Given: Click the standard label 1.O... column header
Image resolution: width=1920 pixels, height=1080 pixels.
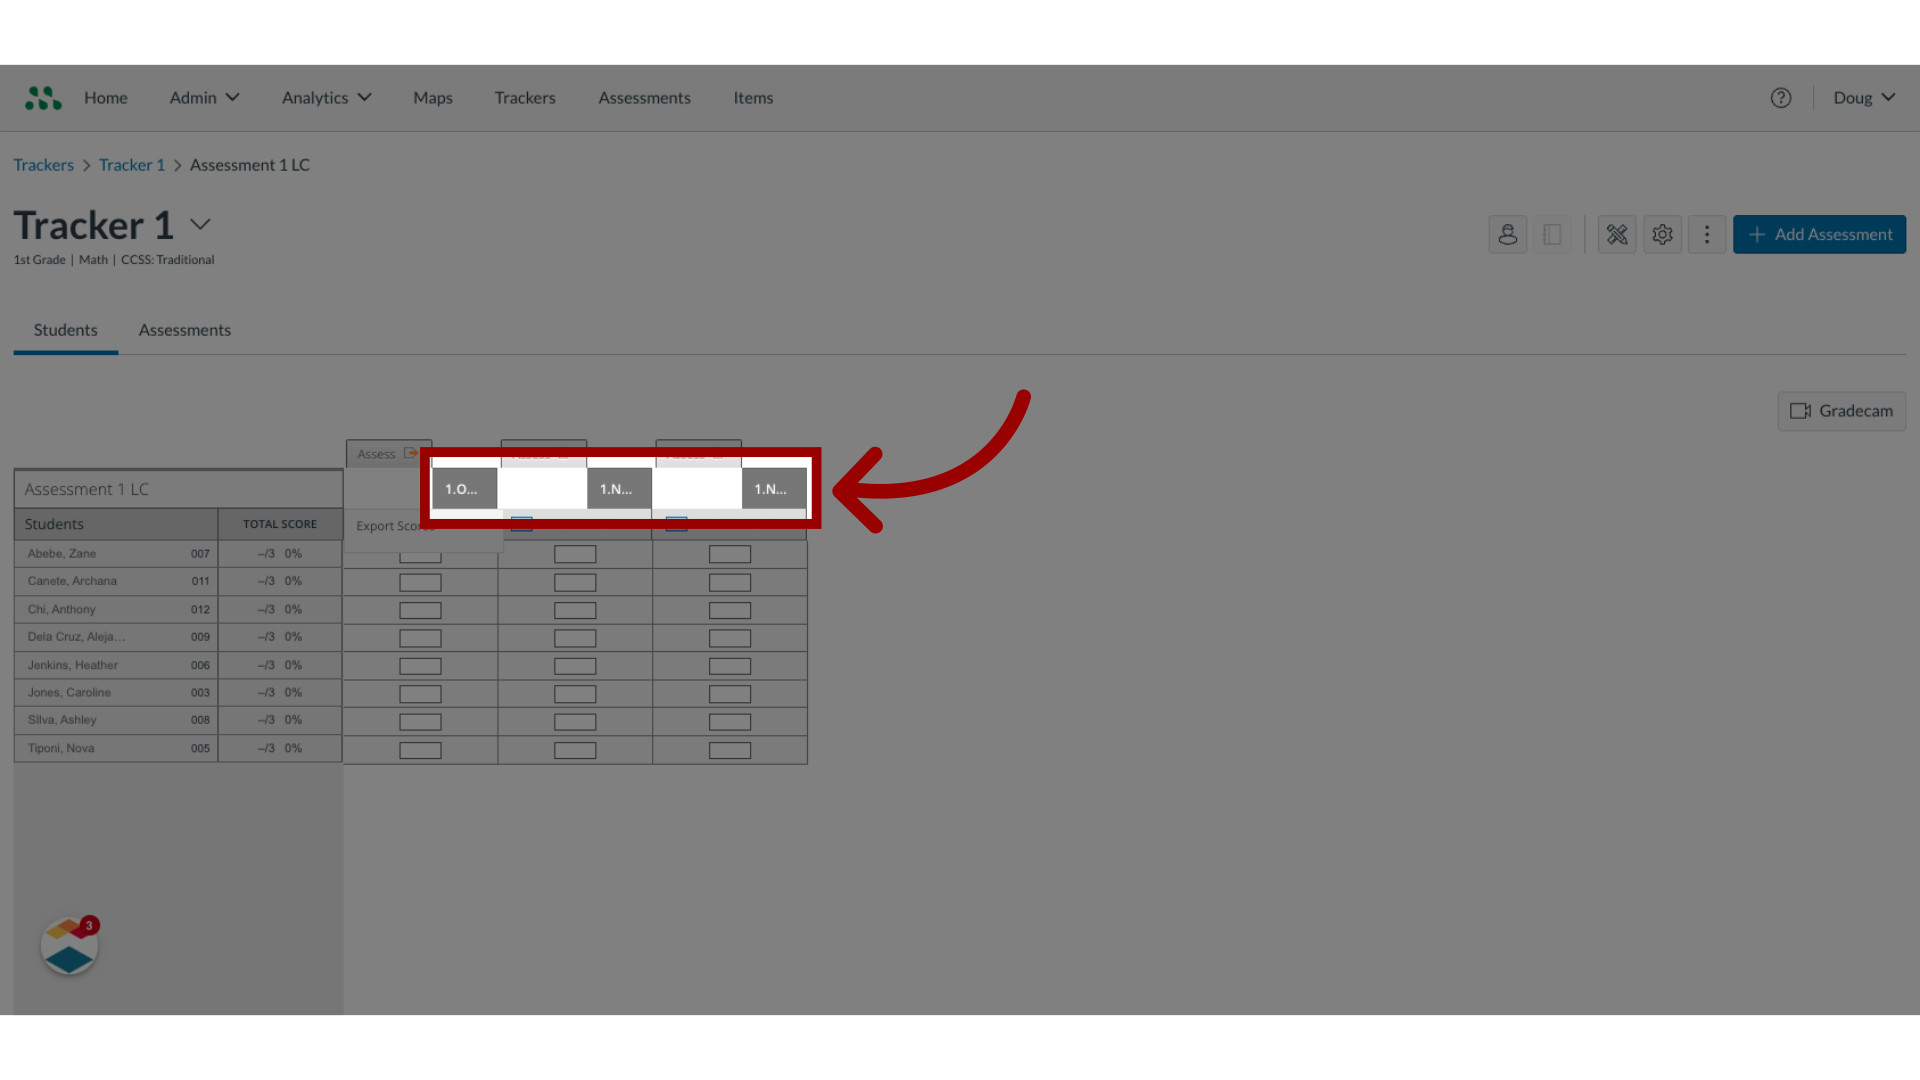Looking at the screenshot, I should click(463, 488).
